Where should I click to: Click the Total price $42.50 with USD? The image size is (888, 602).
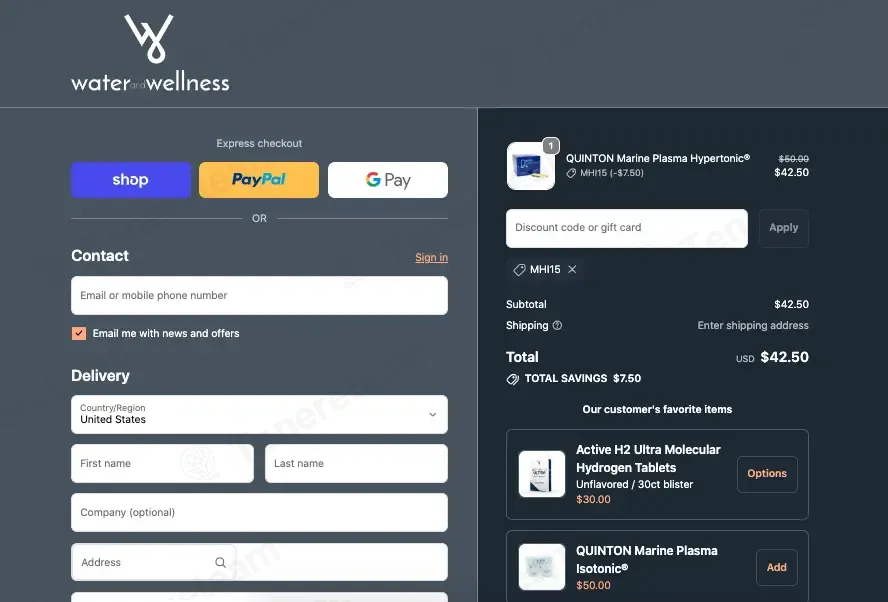[x=772, y=357]
